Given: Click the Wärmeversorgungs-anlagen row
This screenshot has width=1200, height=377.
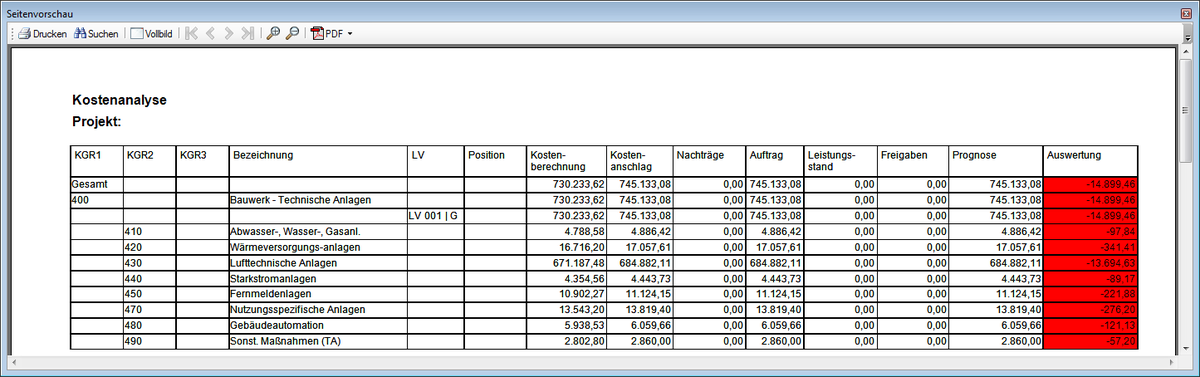Looking at the screenshot, I should 604,247.
